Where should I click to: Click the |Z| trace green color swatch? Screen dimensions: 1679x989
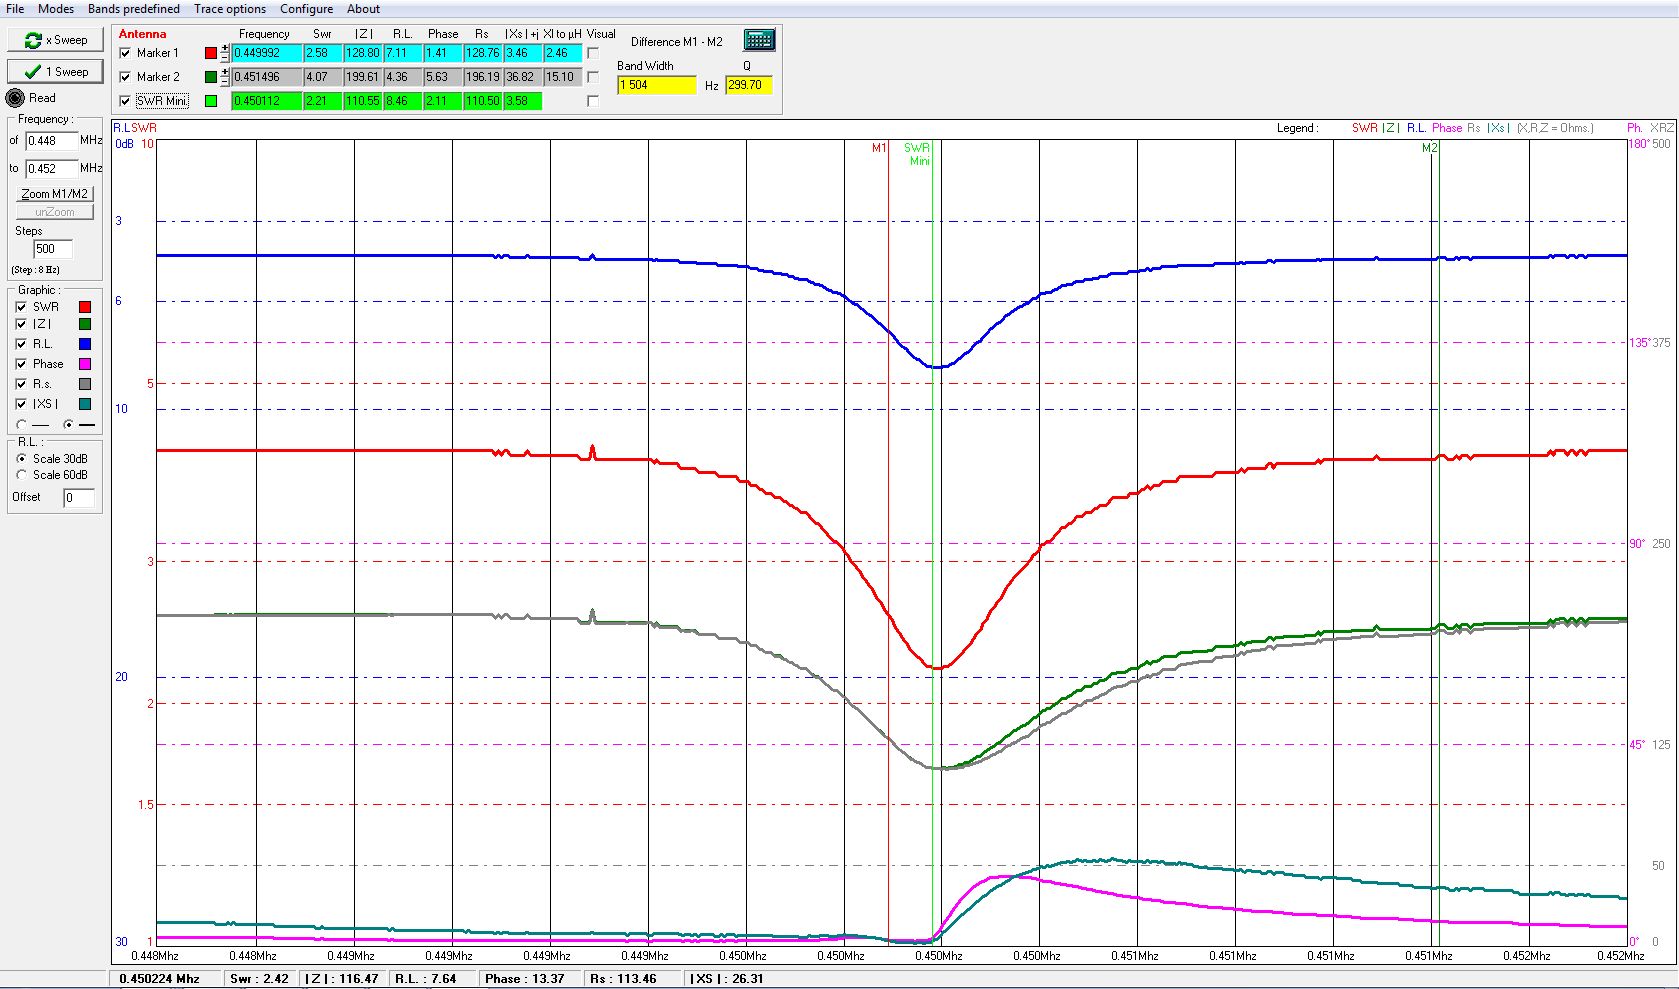[x=85, y=324]
